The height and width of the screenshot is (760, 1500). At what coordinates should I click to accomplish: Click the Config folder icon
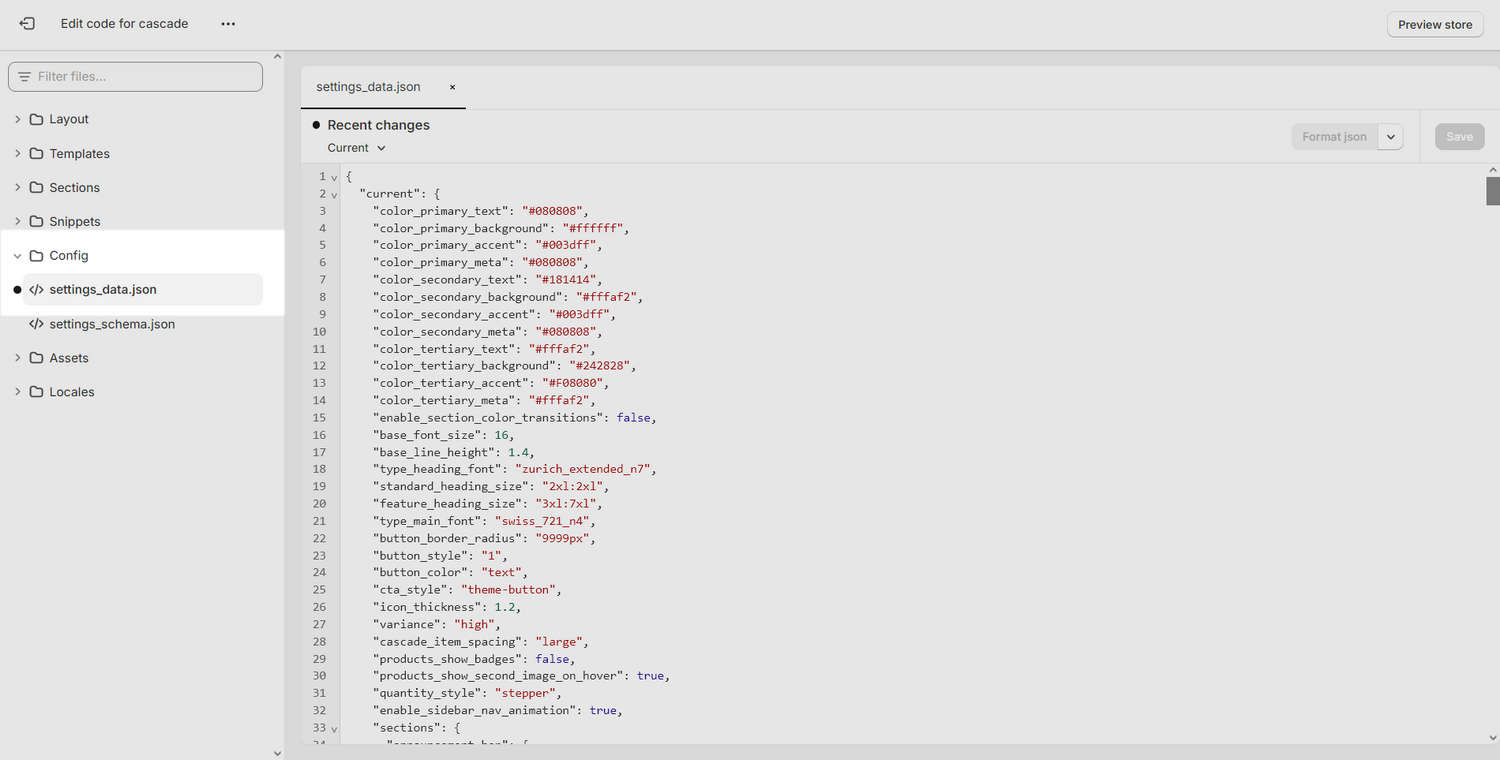coord(37,255)
